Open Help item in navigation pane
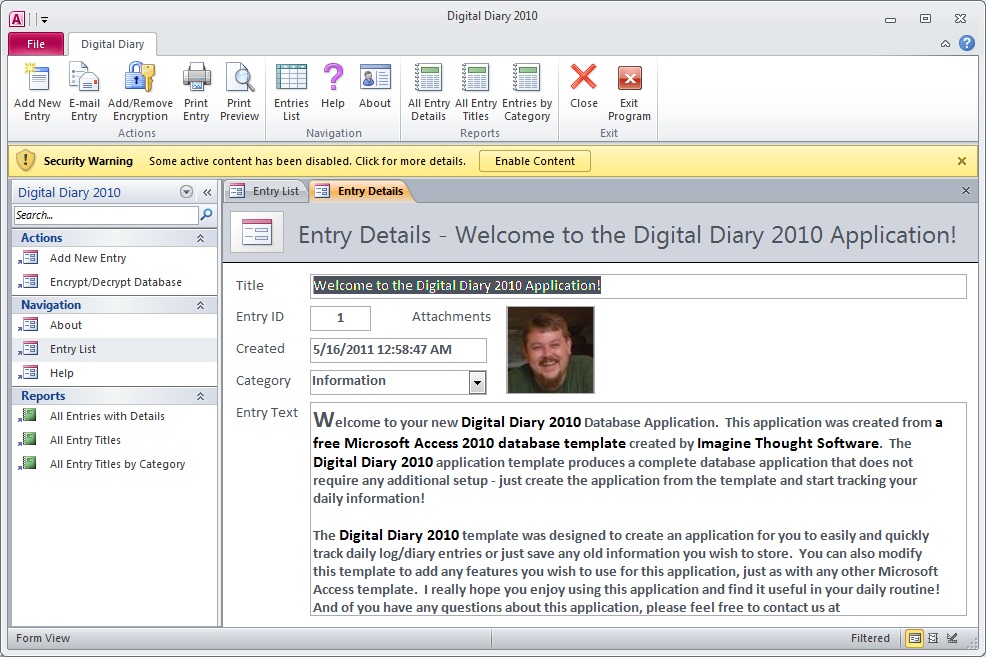This screenshot has height=657, width=986. [114, 373]
